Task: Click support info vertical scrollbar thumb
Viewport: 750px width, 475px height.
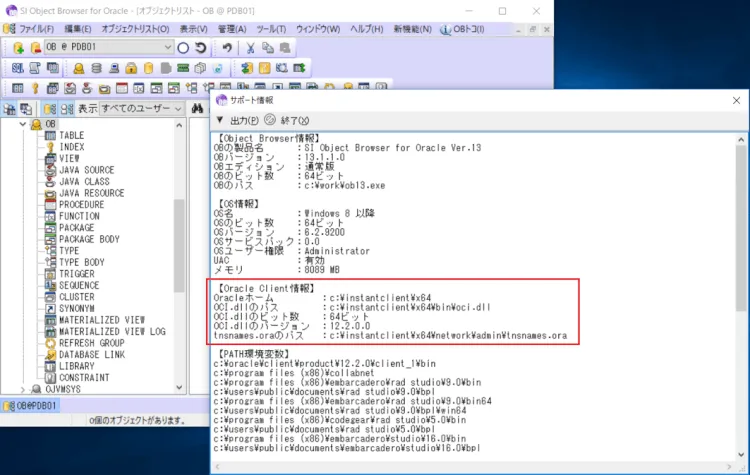Action: point(741,229)
